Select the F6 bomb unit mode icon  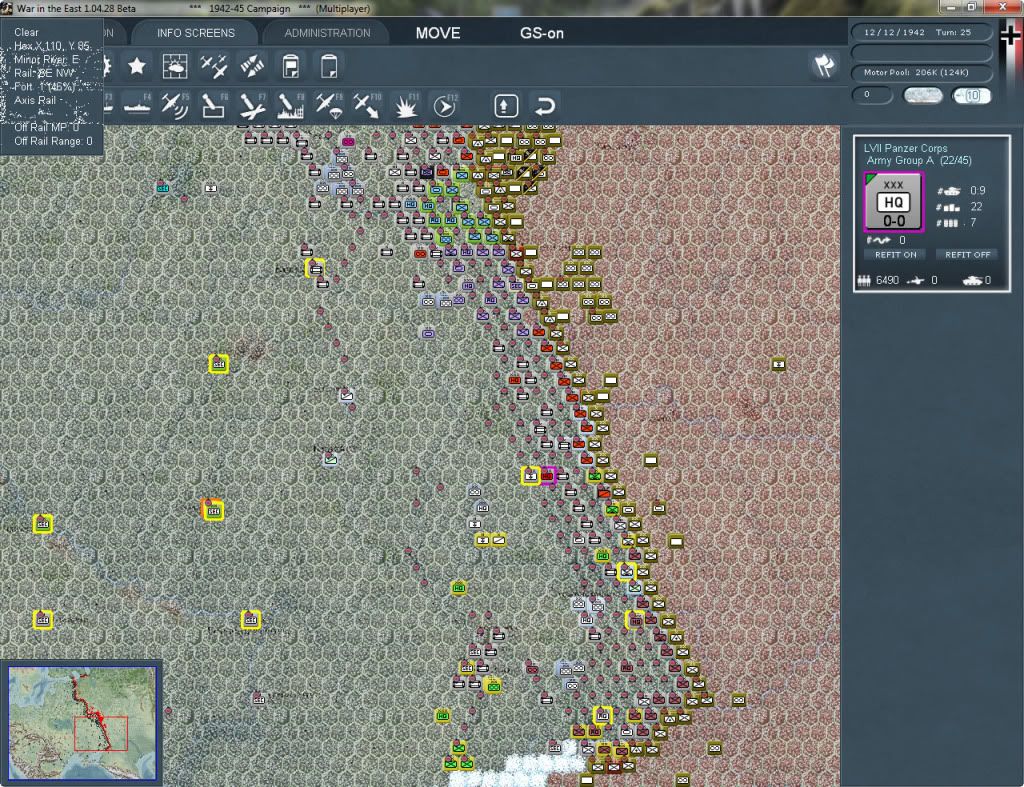pos(214,106)
